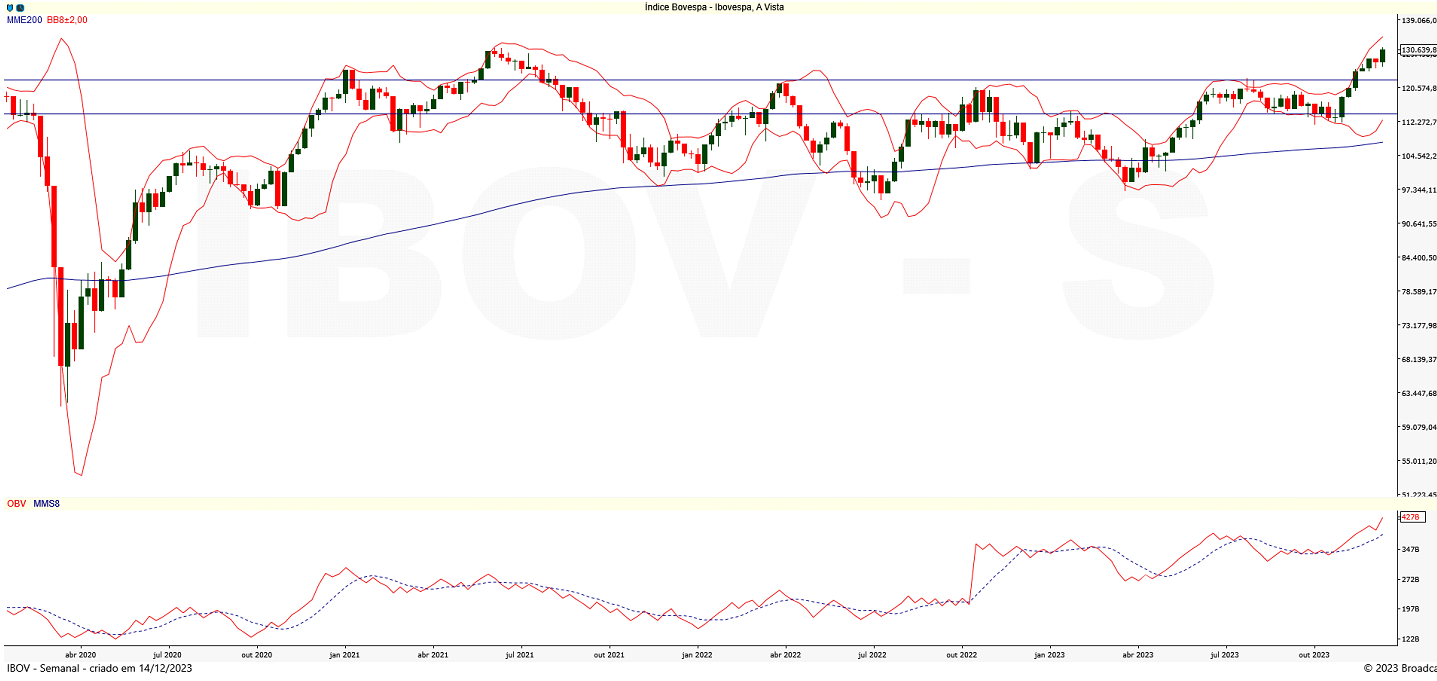Click the 120.574,8 price axis label

[x=1420, y=89]
